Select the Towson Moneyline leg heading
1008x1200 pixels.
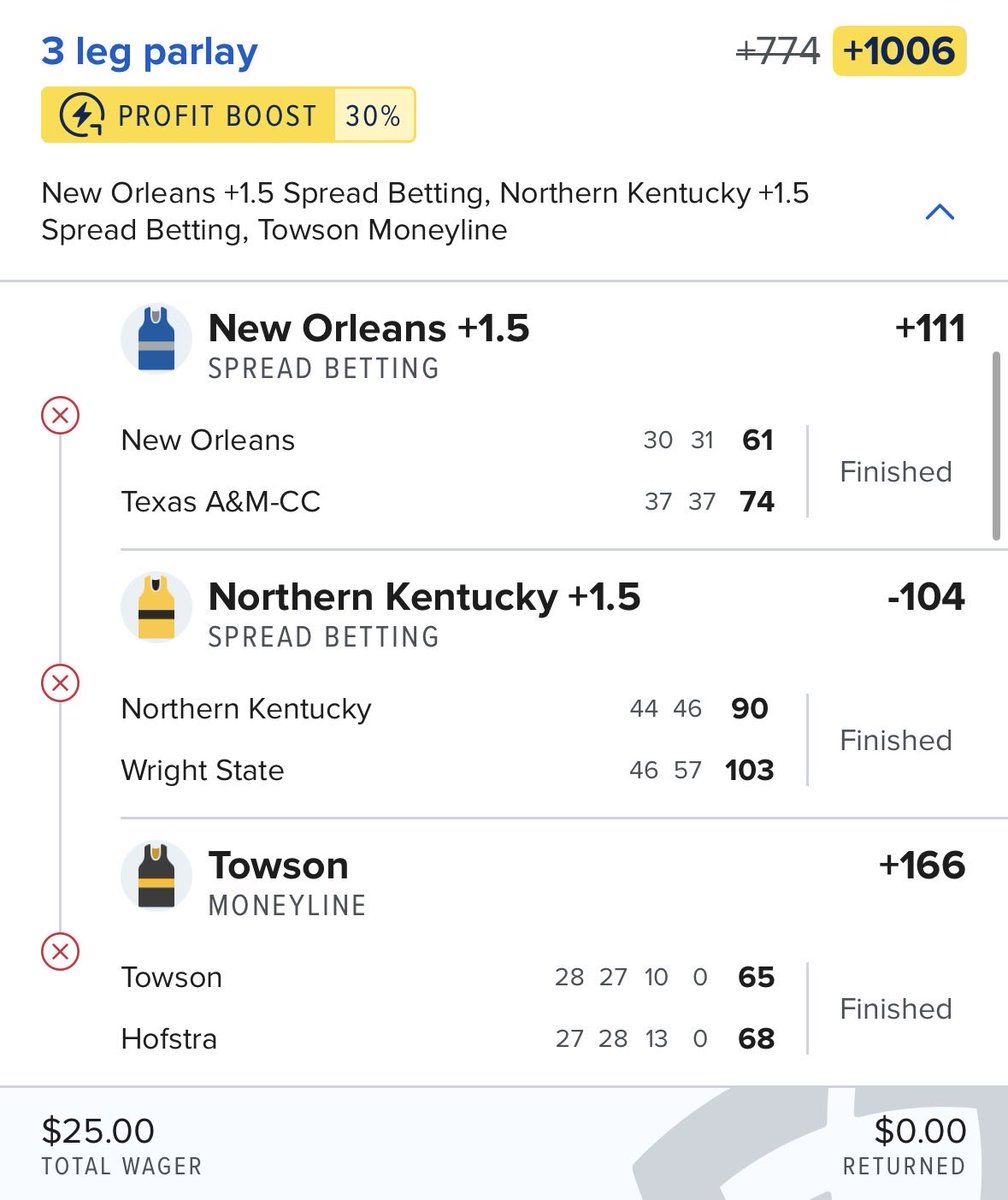point(278,866)
